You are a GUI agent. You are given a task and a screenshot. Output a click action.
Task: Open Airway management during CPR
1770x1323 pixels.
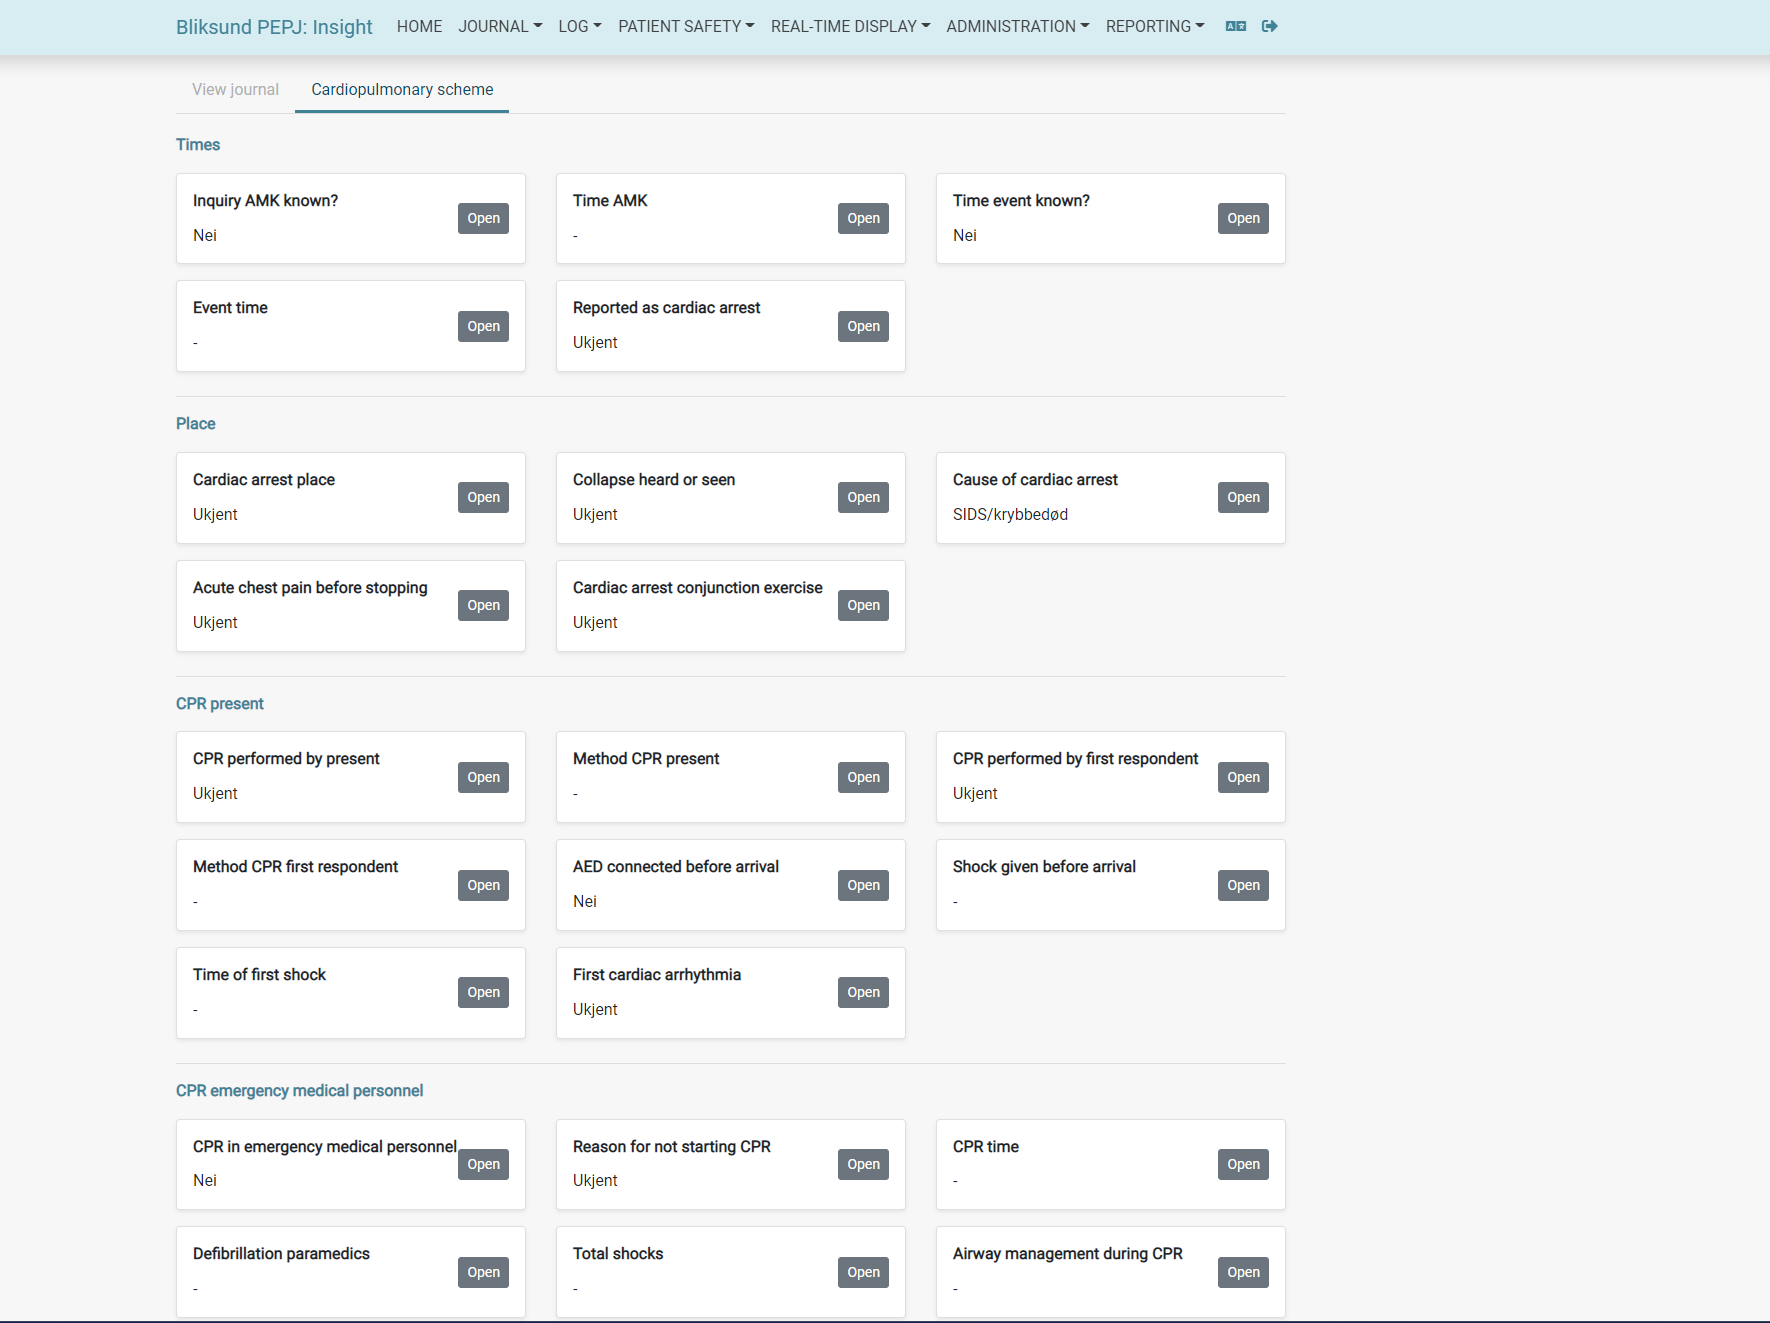pyautogui.click(x=1243, y=1272)
